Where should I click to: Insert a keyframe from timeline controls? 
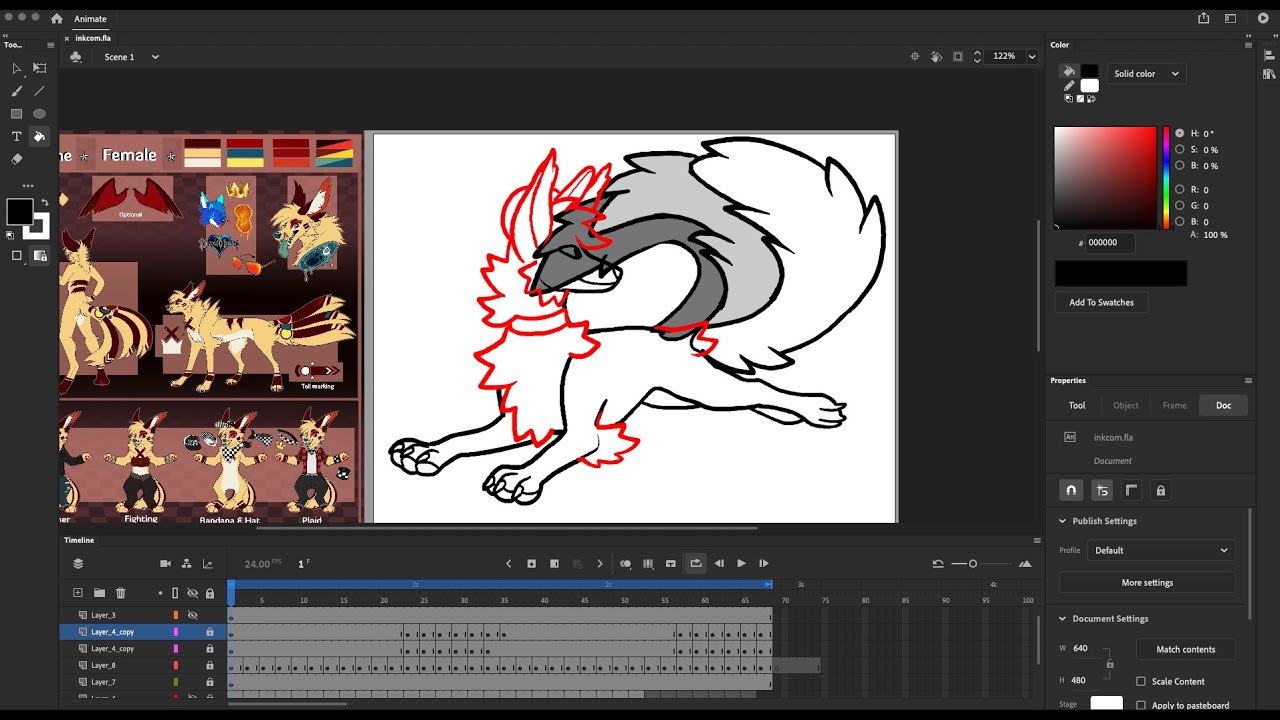pyautogui.click(x=532, y=564)
